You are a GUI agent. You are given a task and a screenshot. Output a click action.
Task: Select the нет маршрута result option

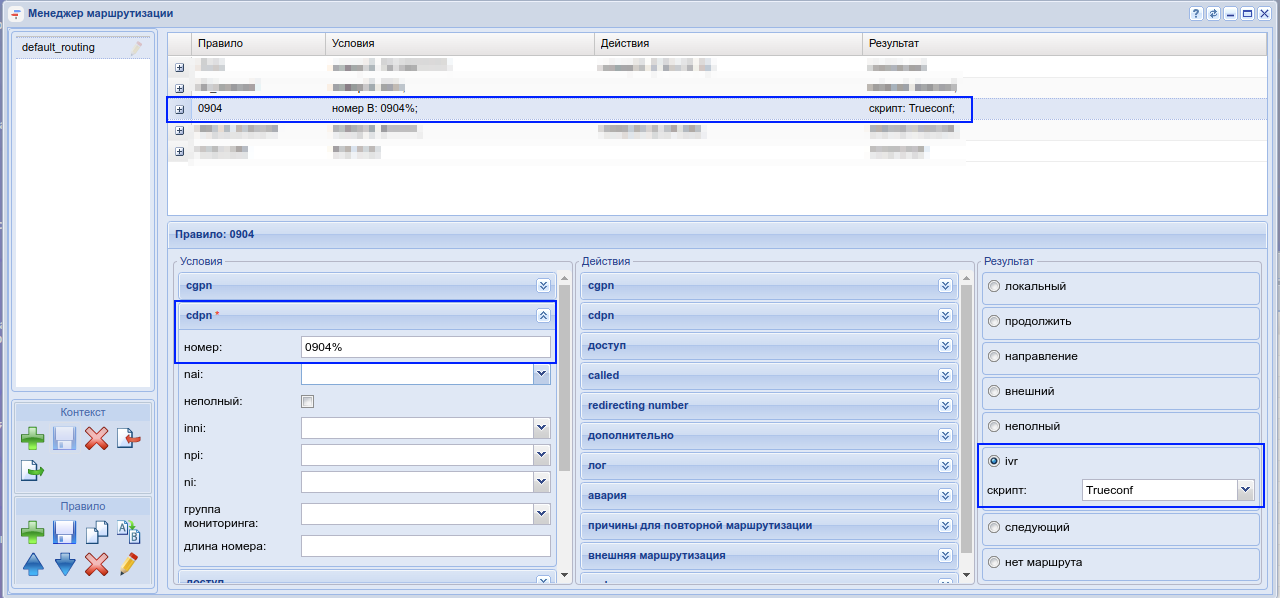(994, 561)
